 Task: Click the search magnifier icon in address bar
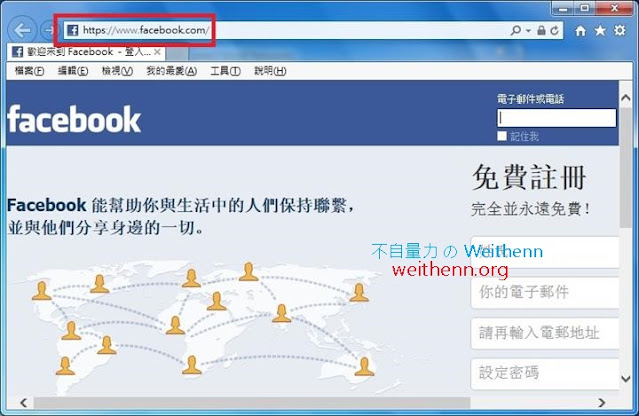(x=516, y=30)
